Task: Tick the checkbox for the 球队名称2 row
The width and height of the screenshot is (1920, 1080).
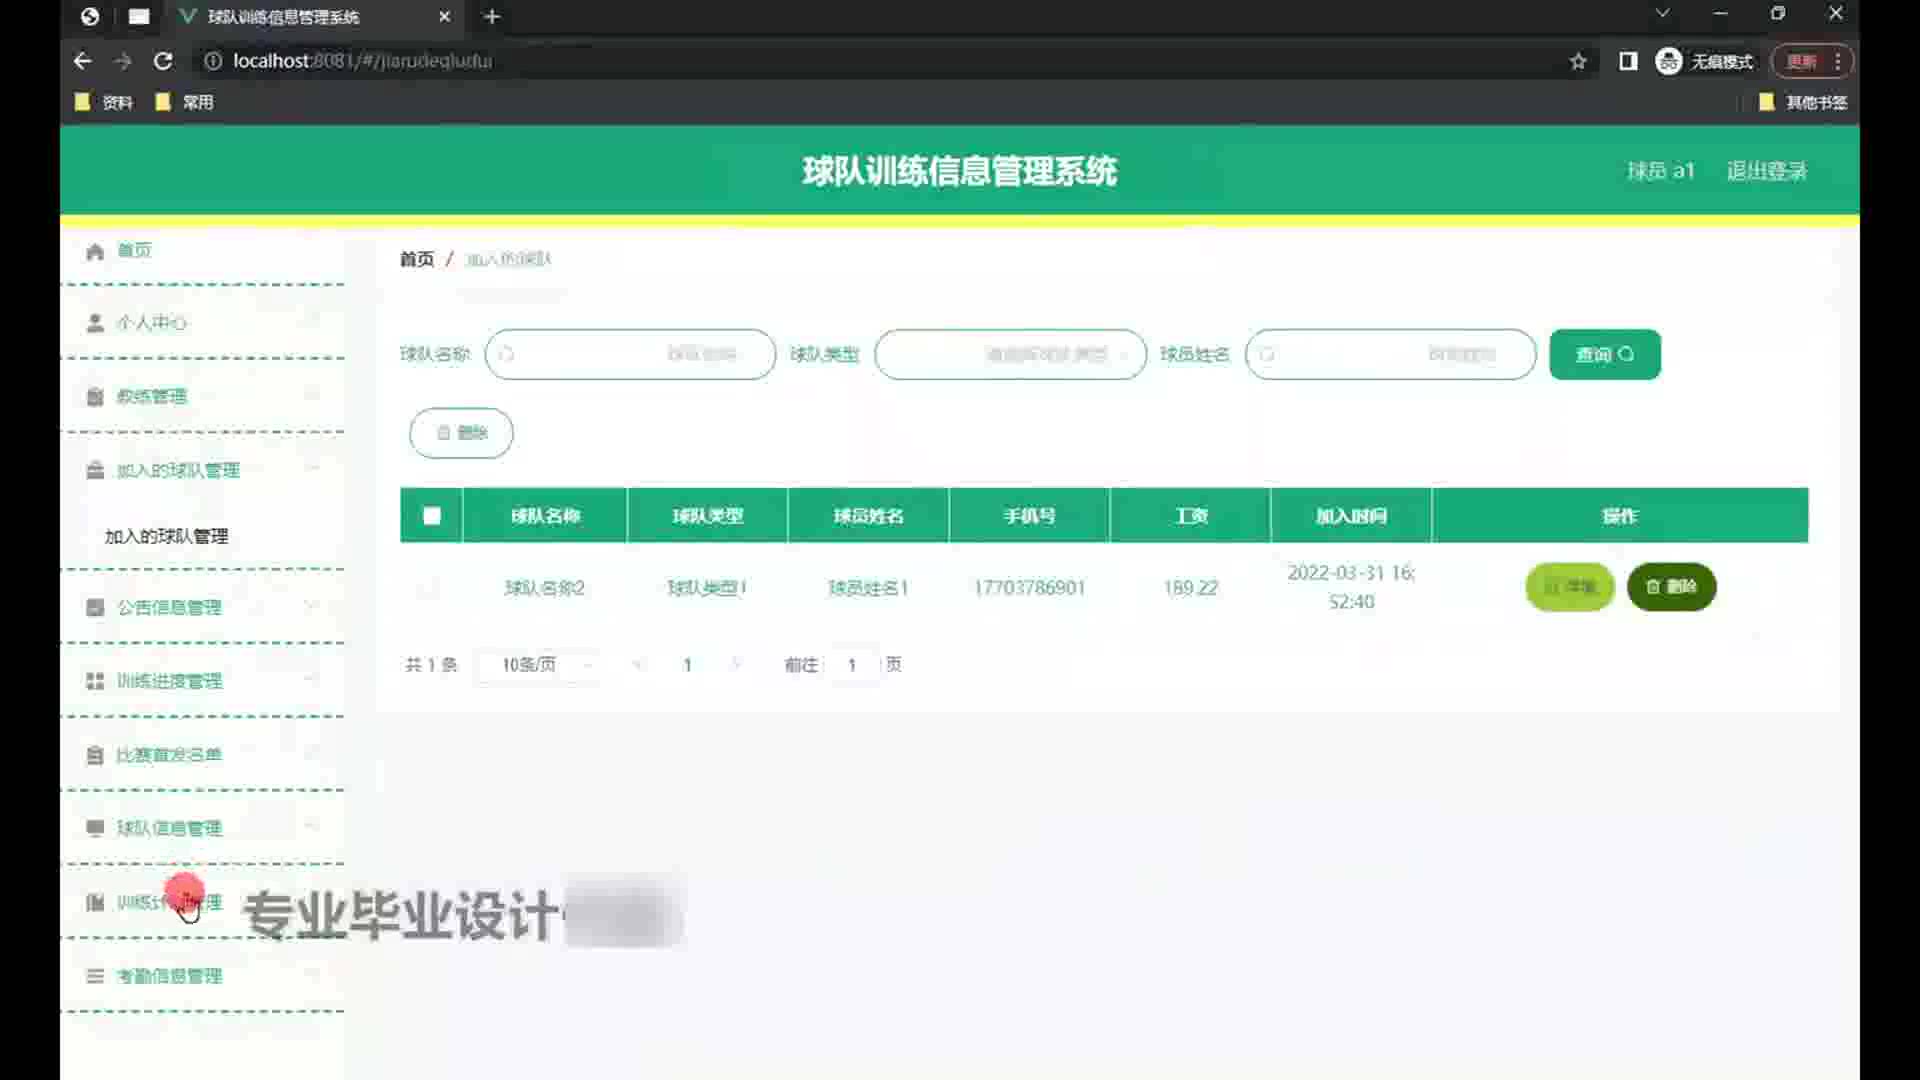Action: tap(428, 588)
